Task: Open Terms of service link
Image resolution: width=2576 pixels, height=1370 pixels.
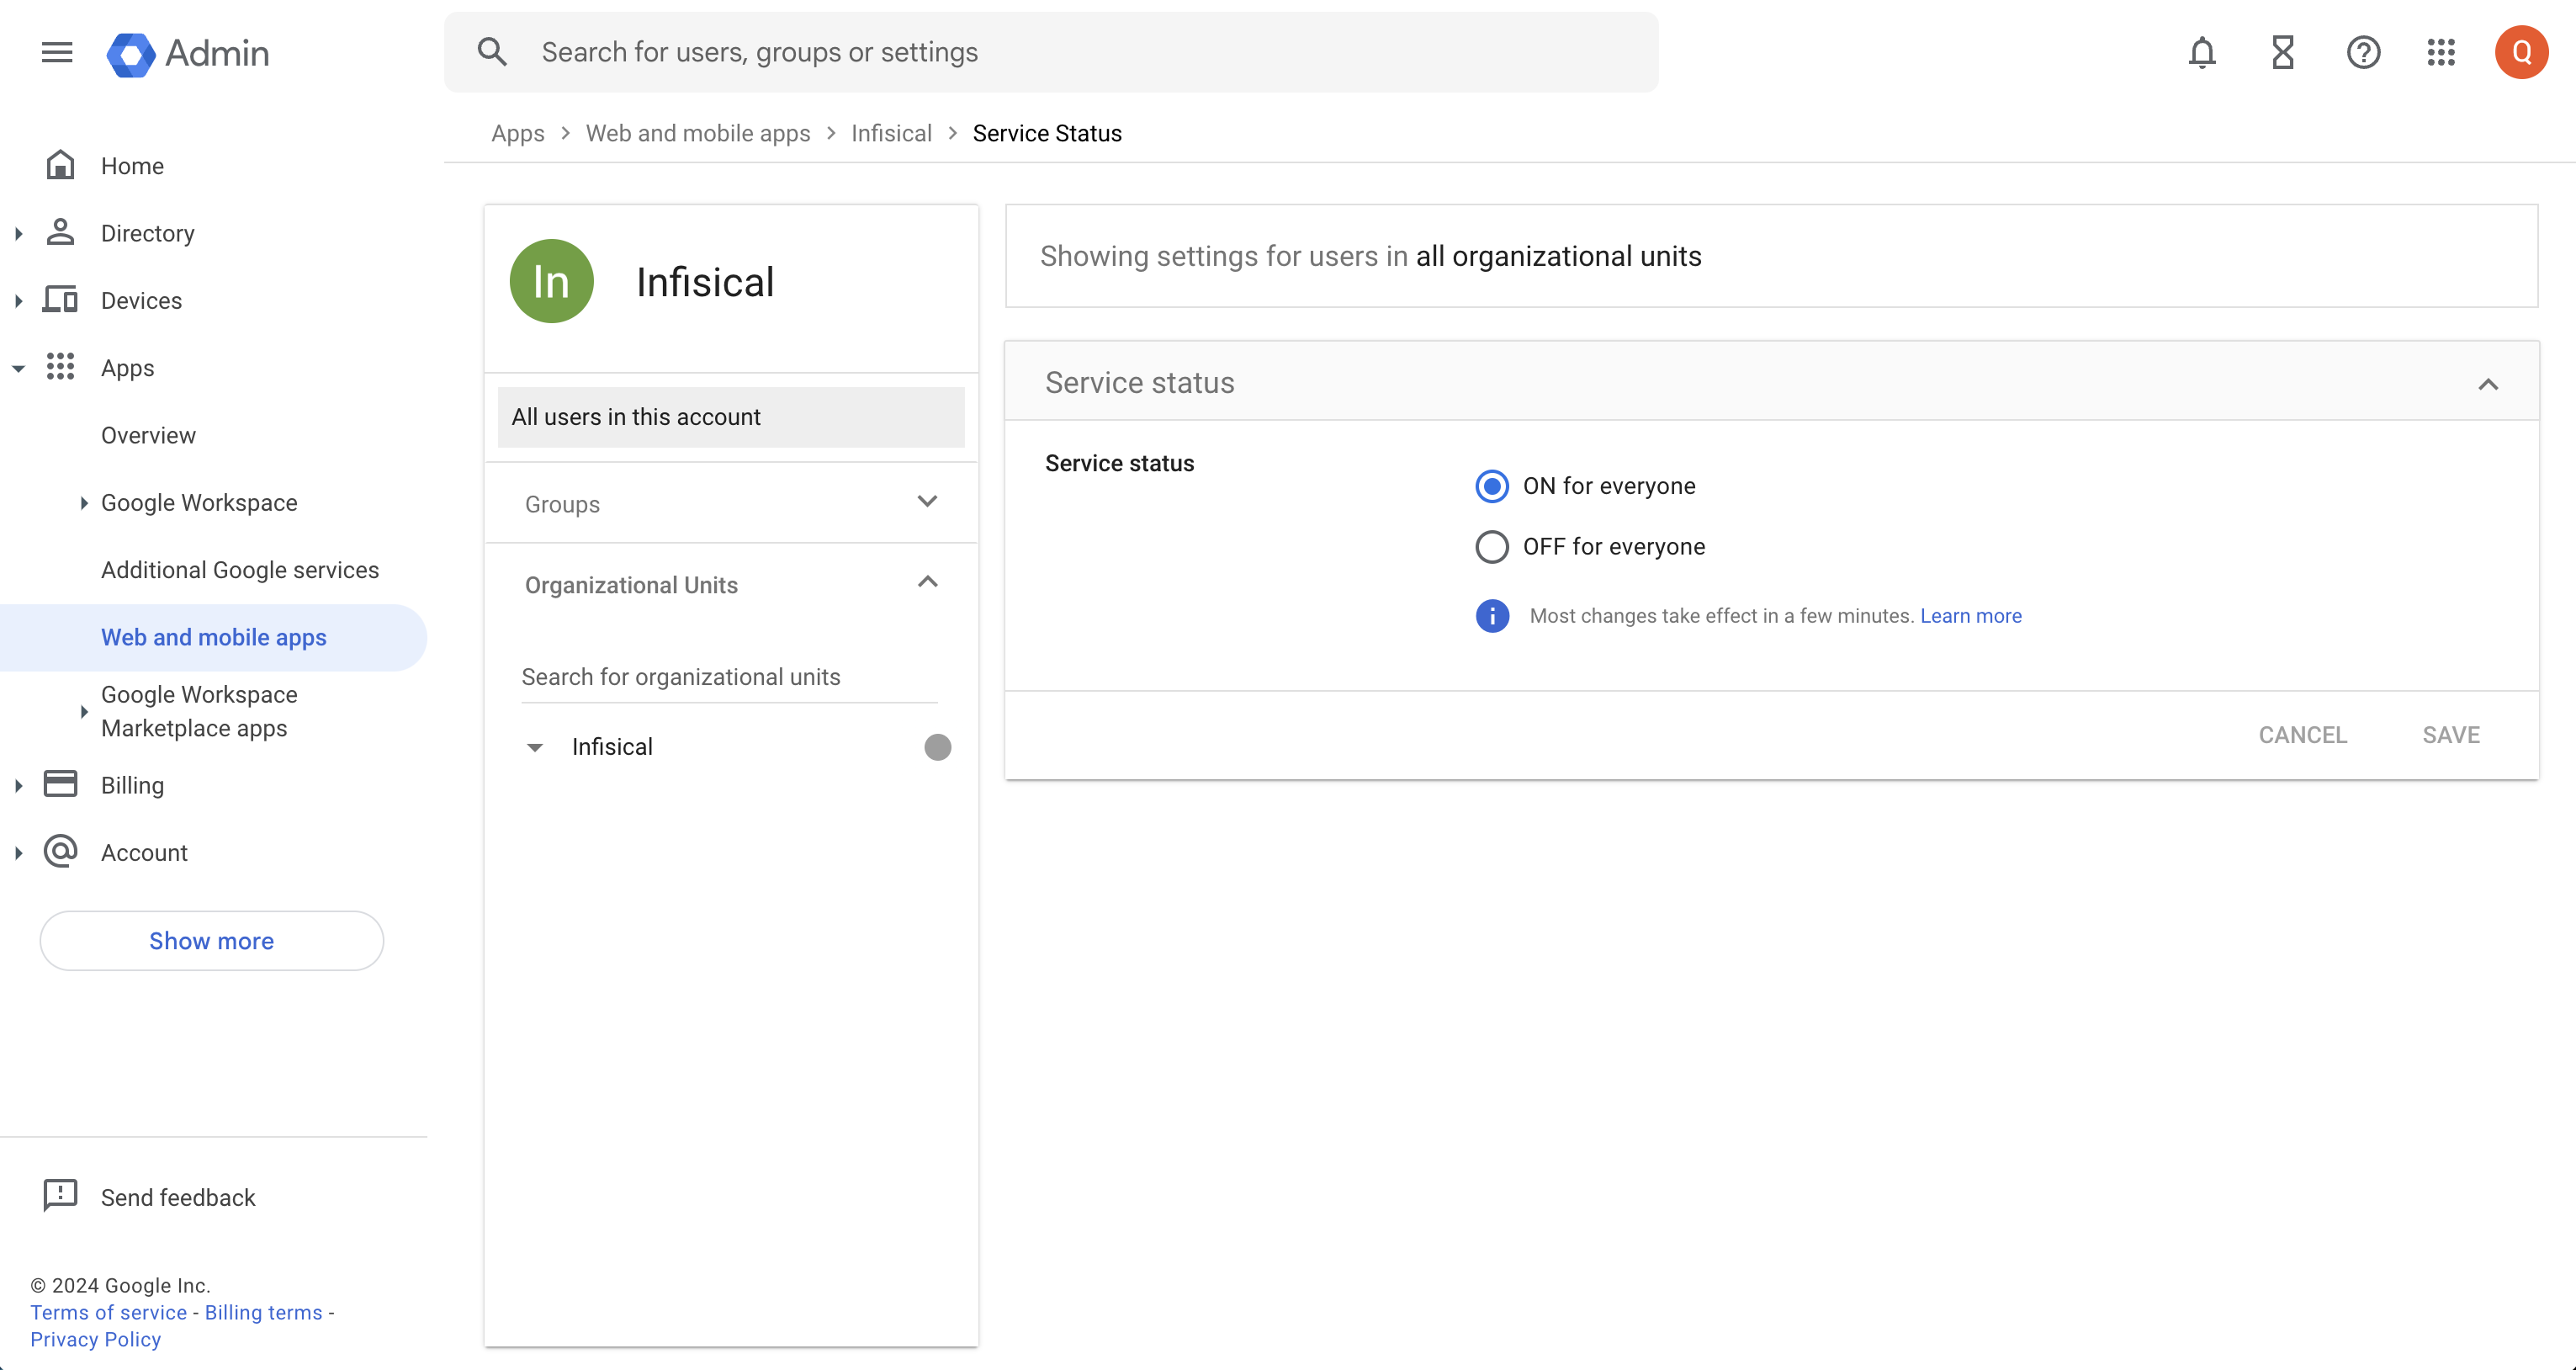Action: coord(108,1312)
